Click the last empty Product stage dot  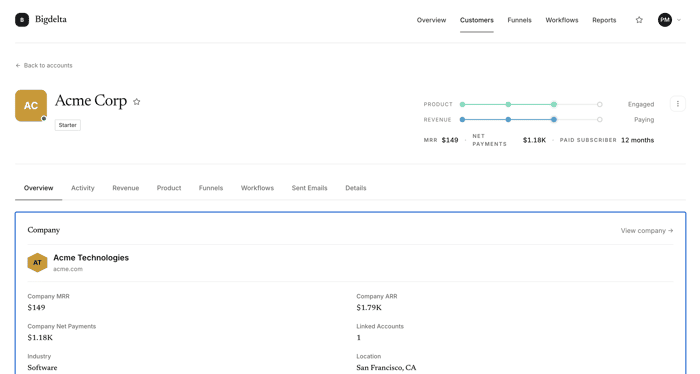[600, 104]
